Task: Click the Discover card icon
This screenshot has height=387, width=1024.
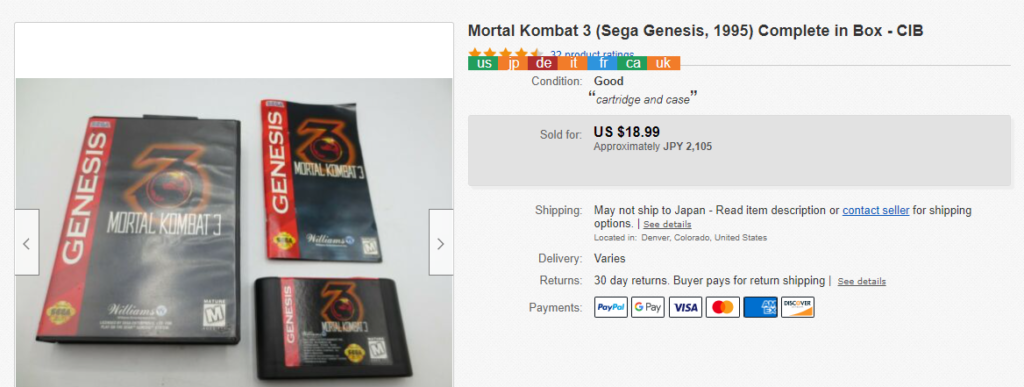Action: tap(797, 307)
